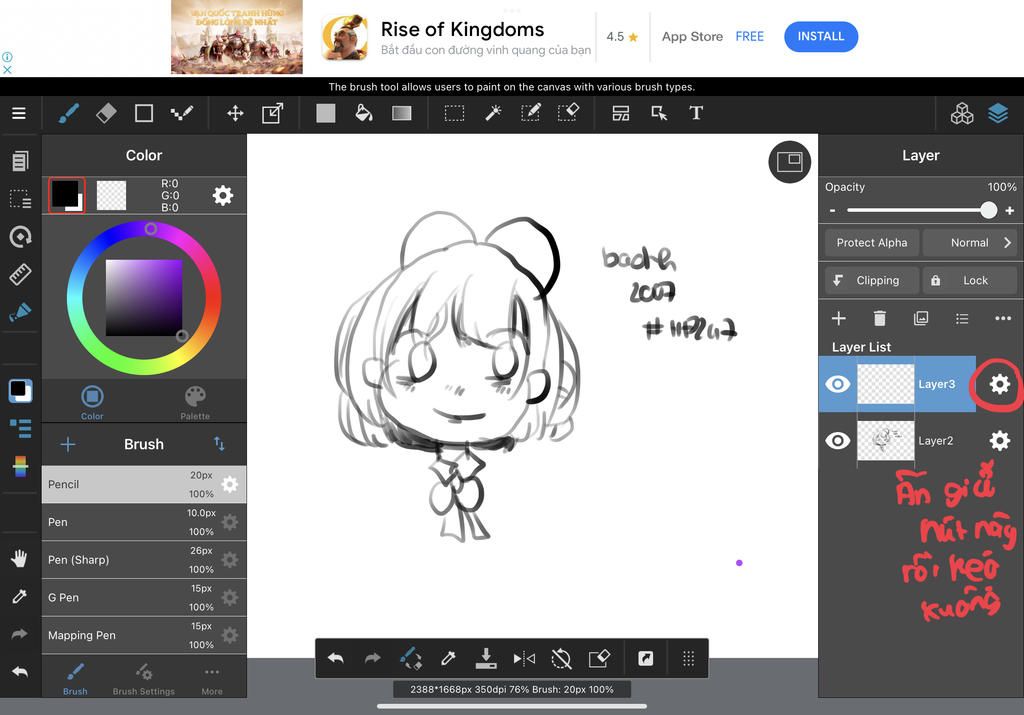Select the Operation/object cursor tool
Image resolution: width=1024 pixels, height=715 pixels.
659,114
